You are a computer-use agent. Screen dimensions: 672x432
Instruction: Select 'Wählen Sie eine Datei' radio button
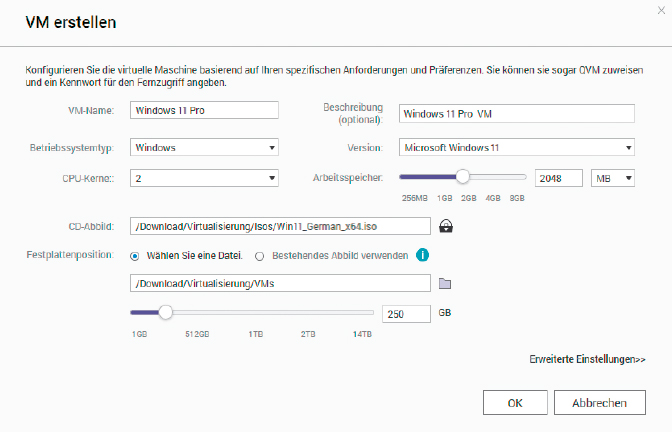click(x=135, y=256)
